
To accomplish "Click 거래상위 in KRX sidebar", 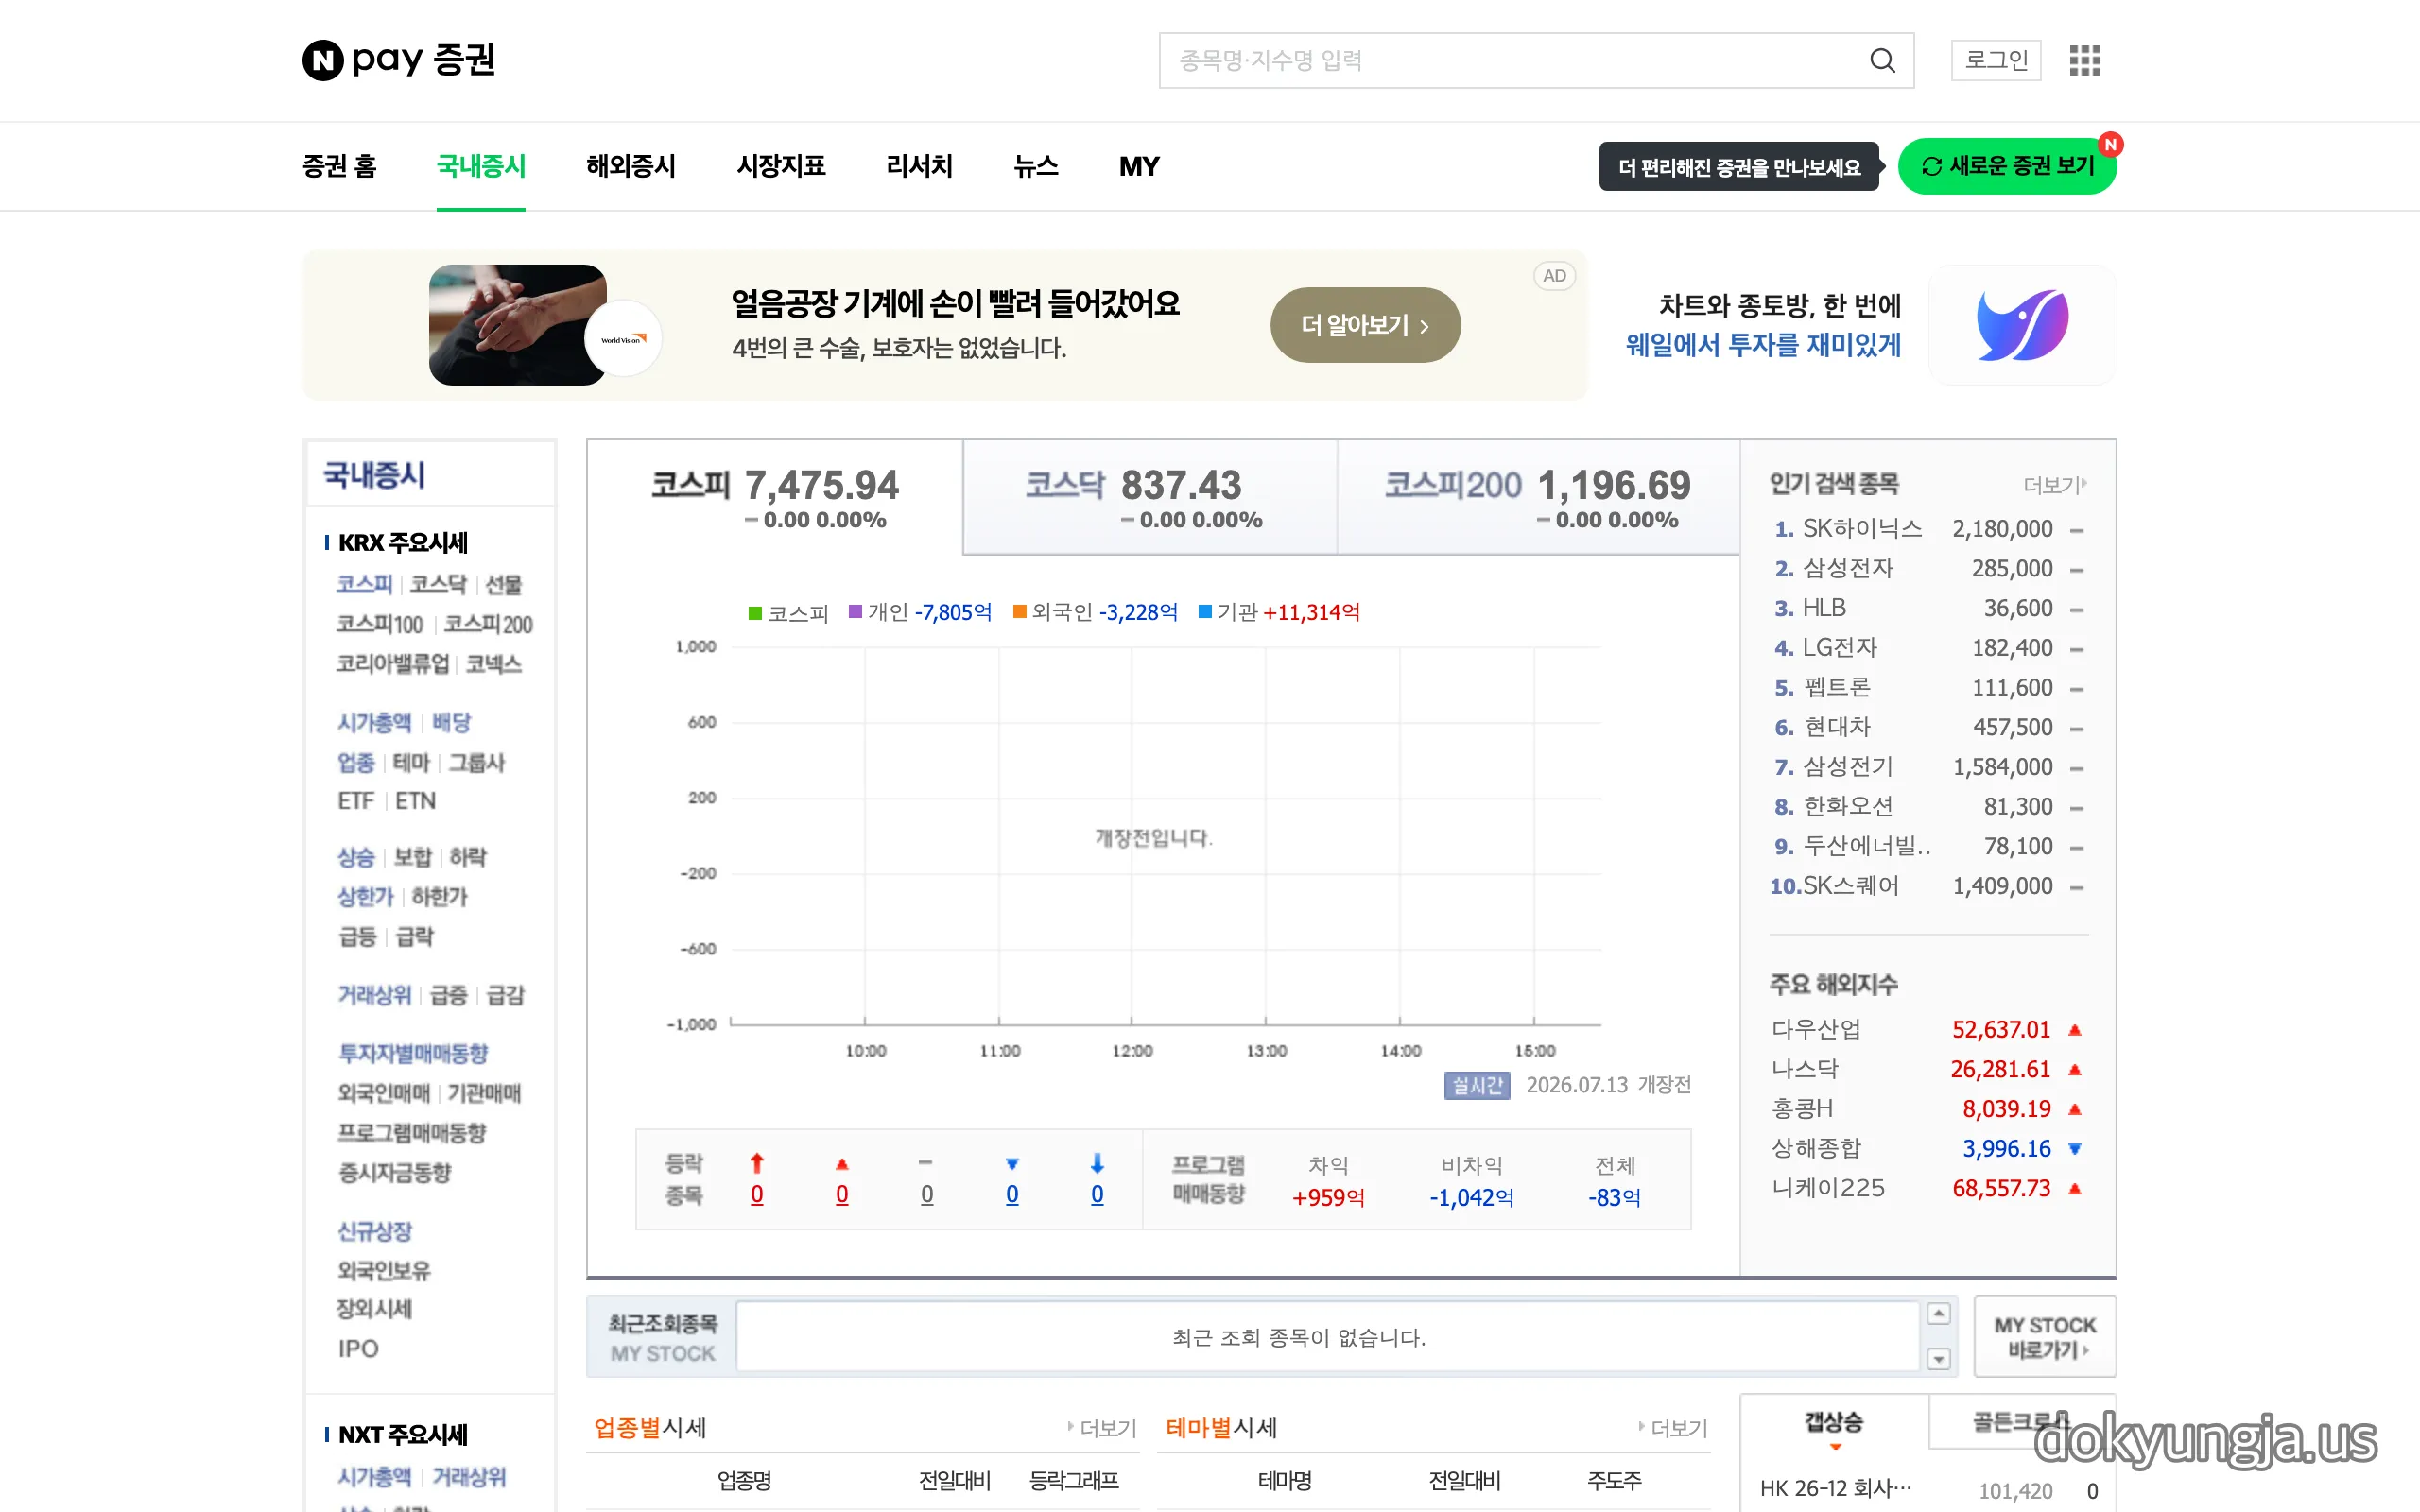I will point(374,995).
